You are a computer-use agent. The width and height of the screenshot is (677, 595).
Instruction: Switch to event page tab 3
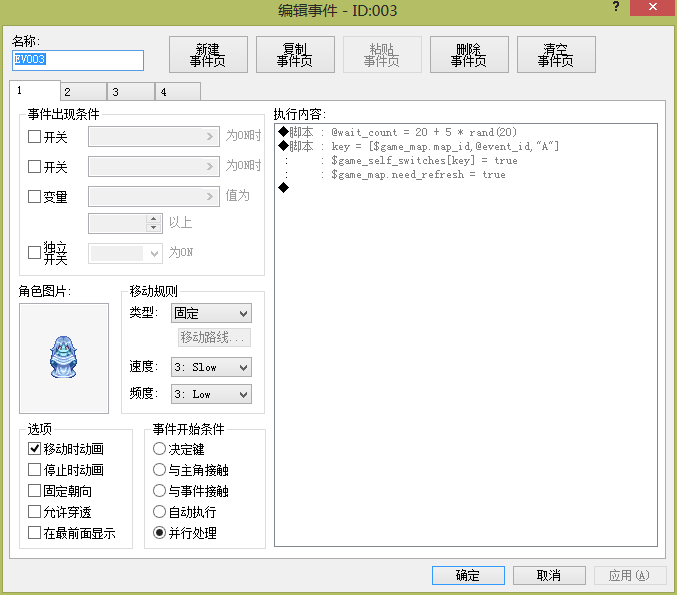coord(131,92)
